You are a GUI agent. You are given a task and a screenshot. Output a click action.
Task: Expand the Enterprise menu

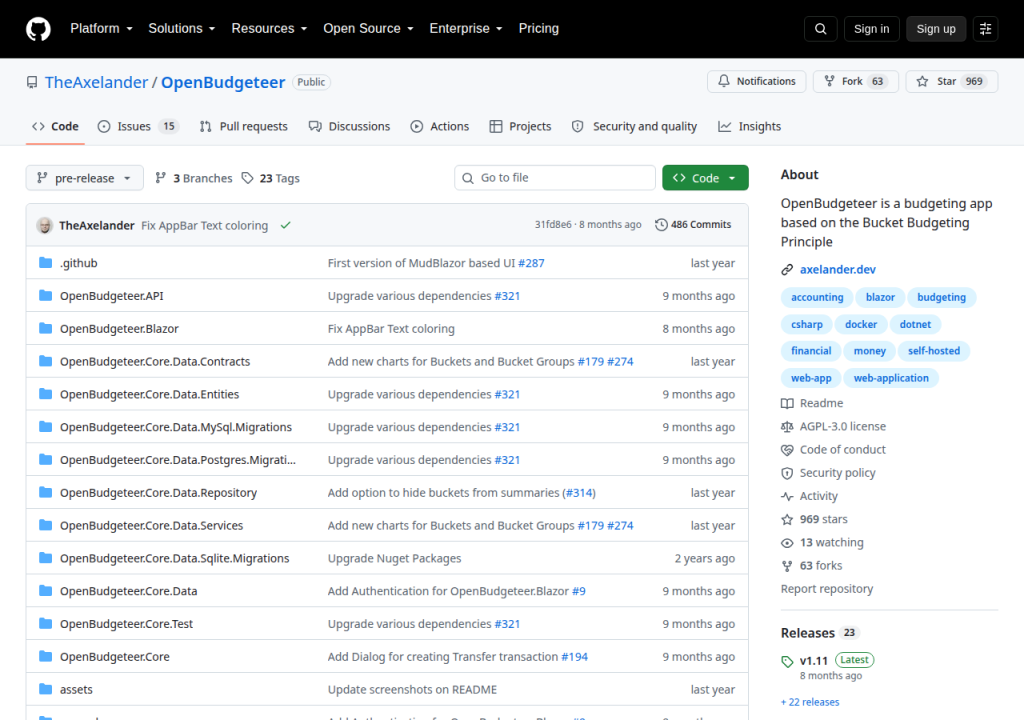click(x=466, y=29)
